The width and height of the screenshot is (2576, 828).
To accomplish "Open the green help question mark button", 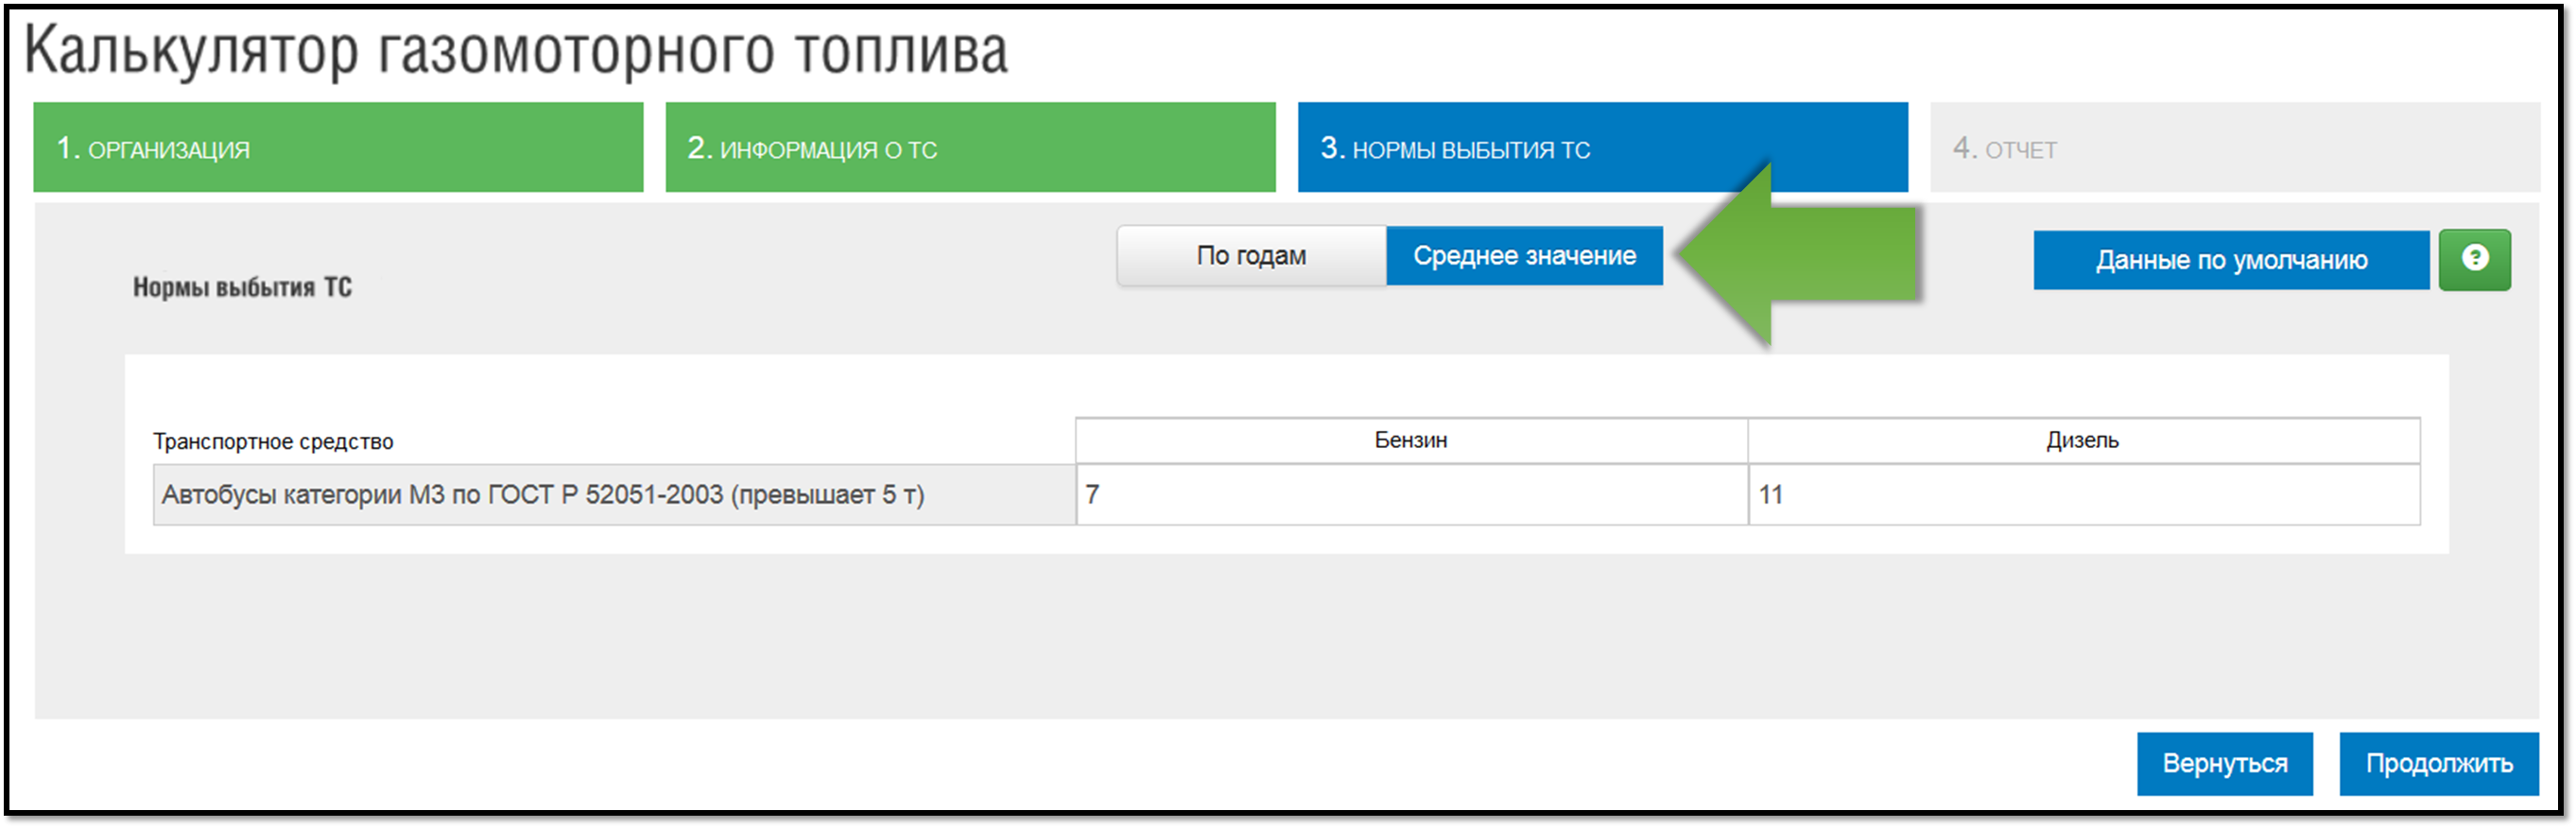I will coord(2474,260).
